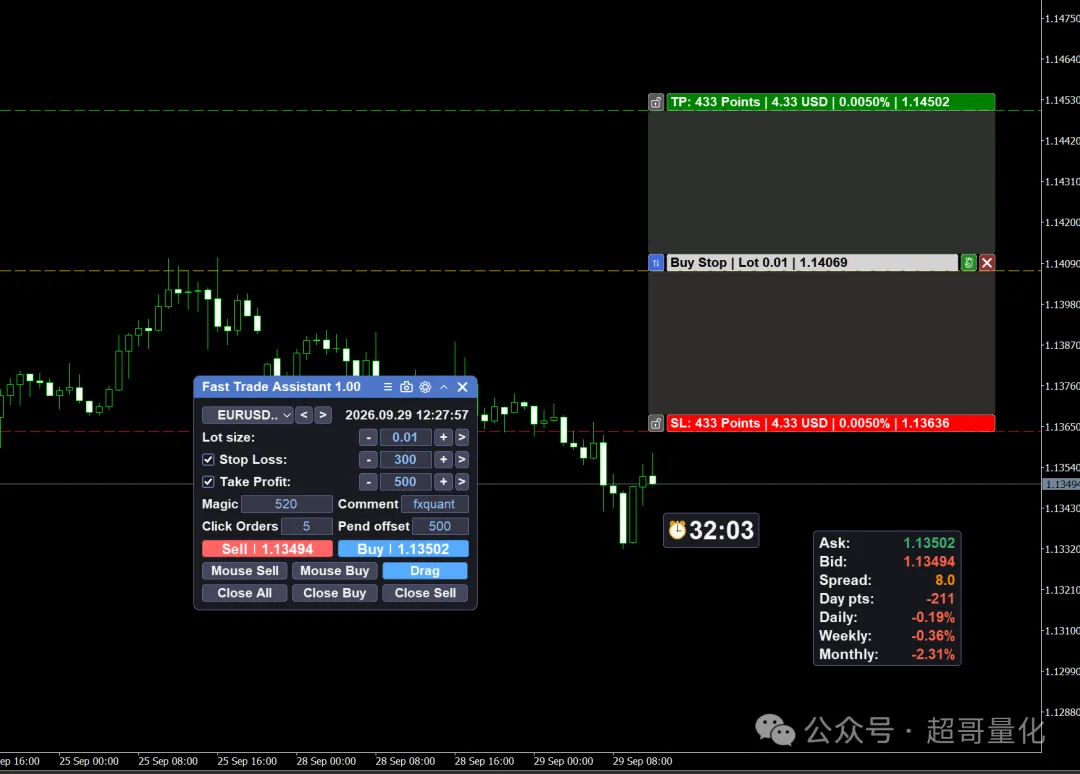
Task: Switch to previous symbol with left arrow
Action: pyautogui.click(x=304, y=415)
